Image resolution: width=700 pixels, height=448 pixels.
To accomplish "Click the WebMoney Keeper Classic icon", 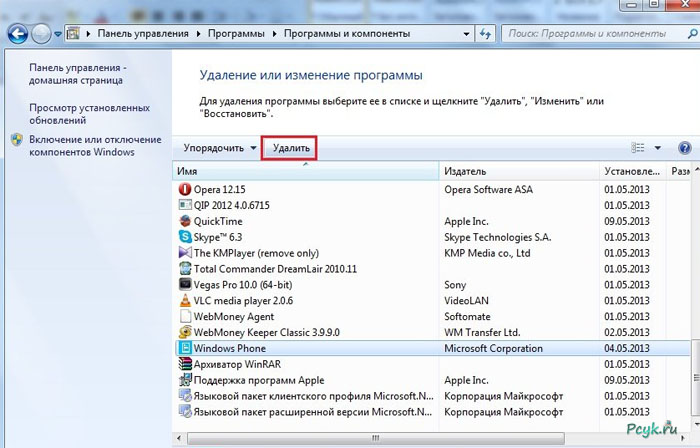I will point(185,332).
